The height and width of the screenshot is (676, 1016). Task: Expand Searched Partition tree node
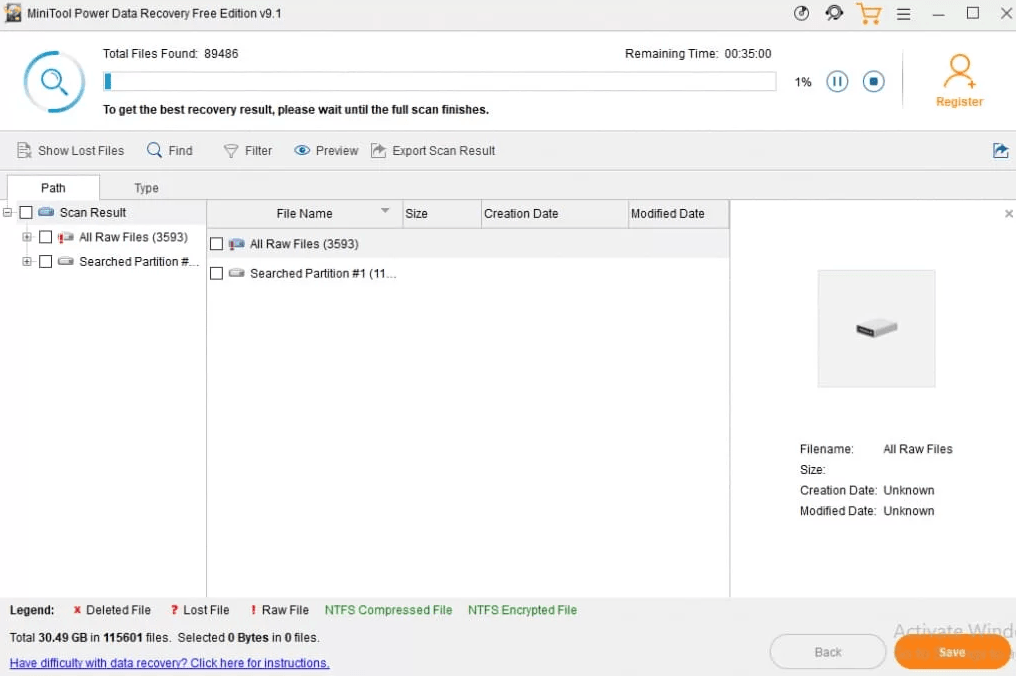pos(27,262)
